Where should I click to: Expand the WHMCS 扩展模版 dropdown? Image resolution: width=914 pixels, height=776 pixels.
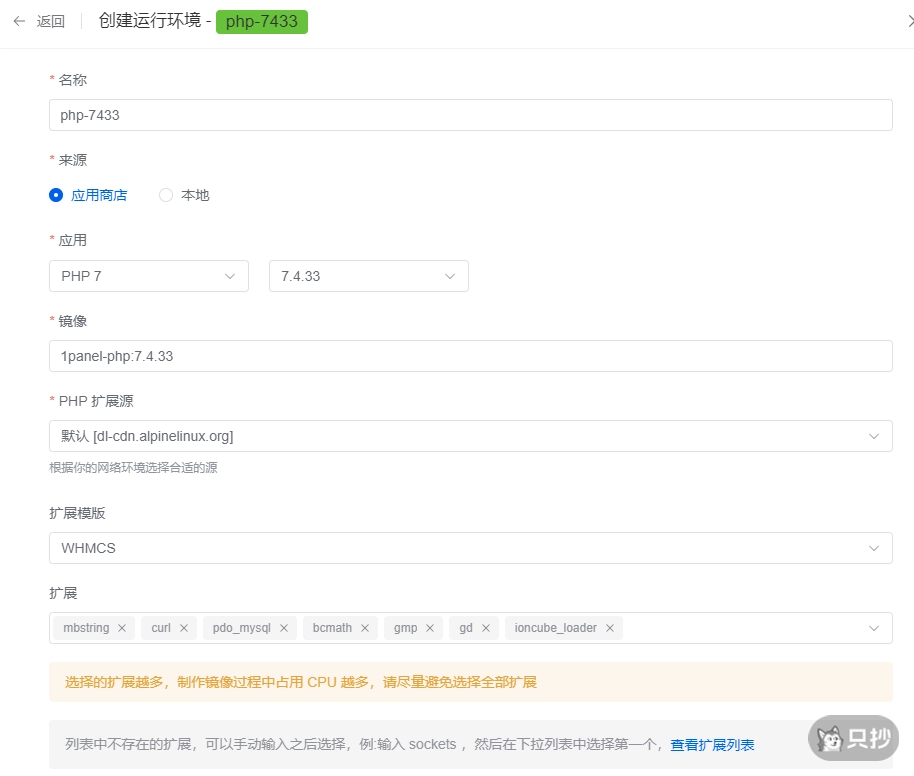(873, 548)
